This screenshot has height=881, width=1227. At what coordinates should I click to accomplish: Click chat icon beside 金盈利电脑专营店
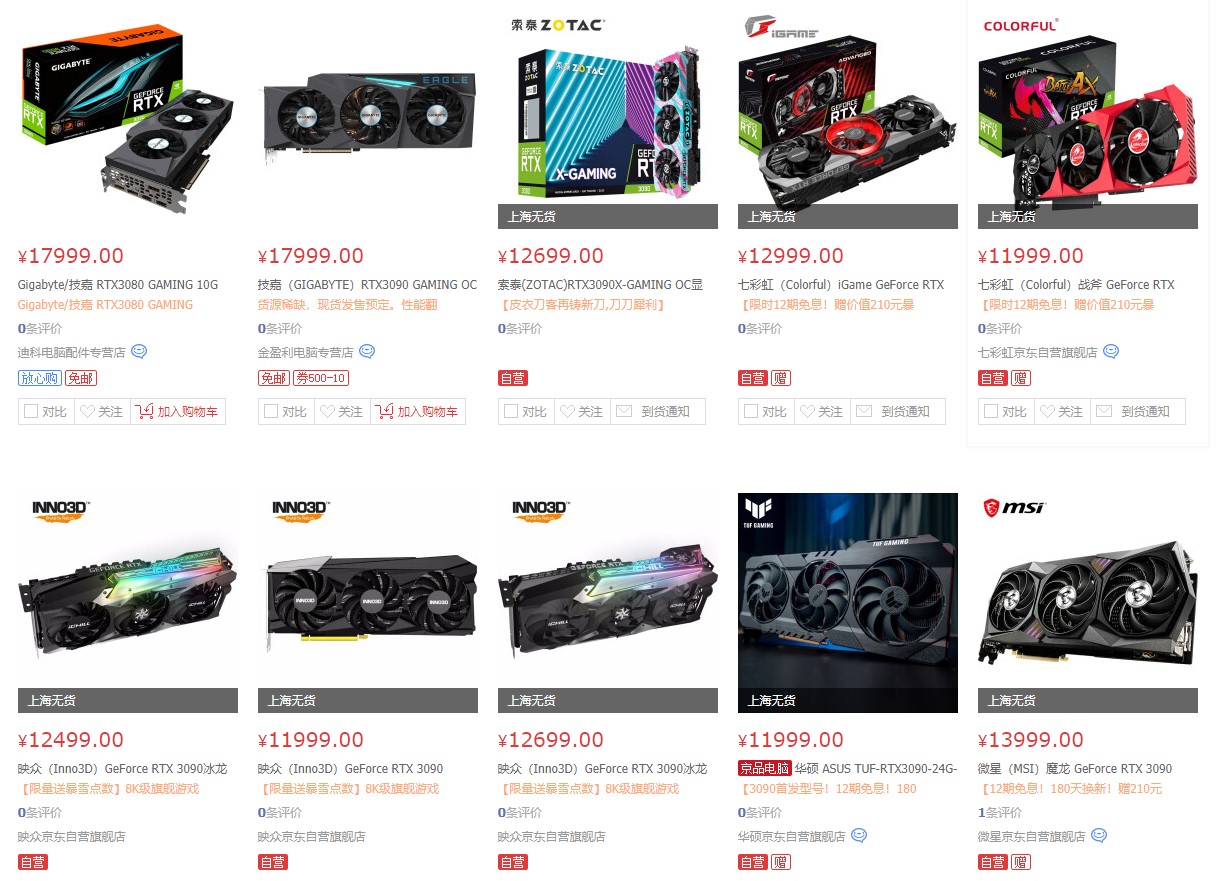click(x=367, y=352)
